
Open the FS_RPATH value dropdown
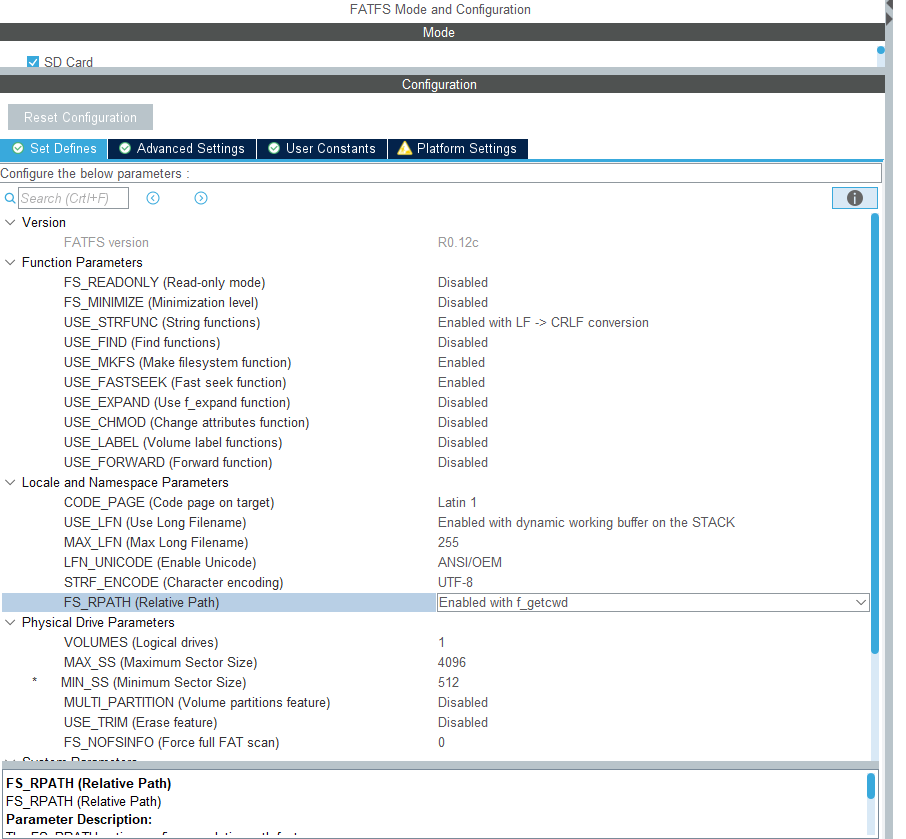(861, 603)
